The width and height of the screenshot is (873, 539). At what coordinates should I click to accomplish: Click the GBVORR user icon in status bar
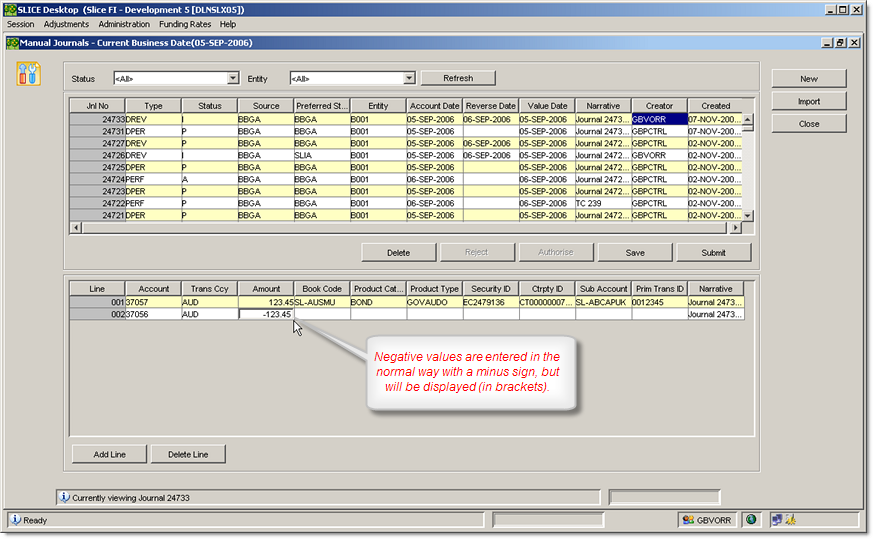coord(687,520)
